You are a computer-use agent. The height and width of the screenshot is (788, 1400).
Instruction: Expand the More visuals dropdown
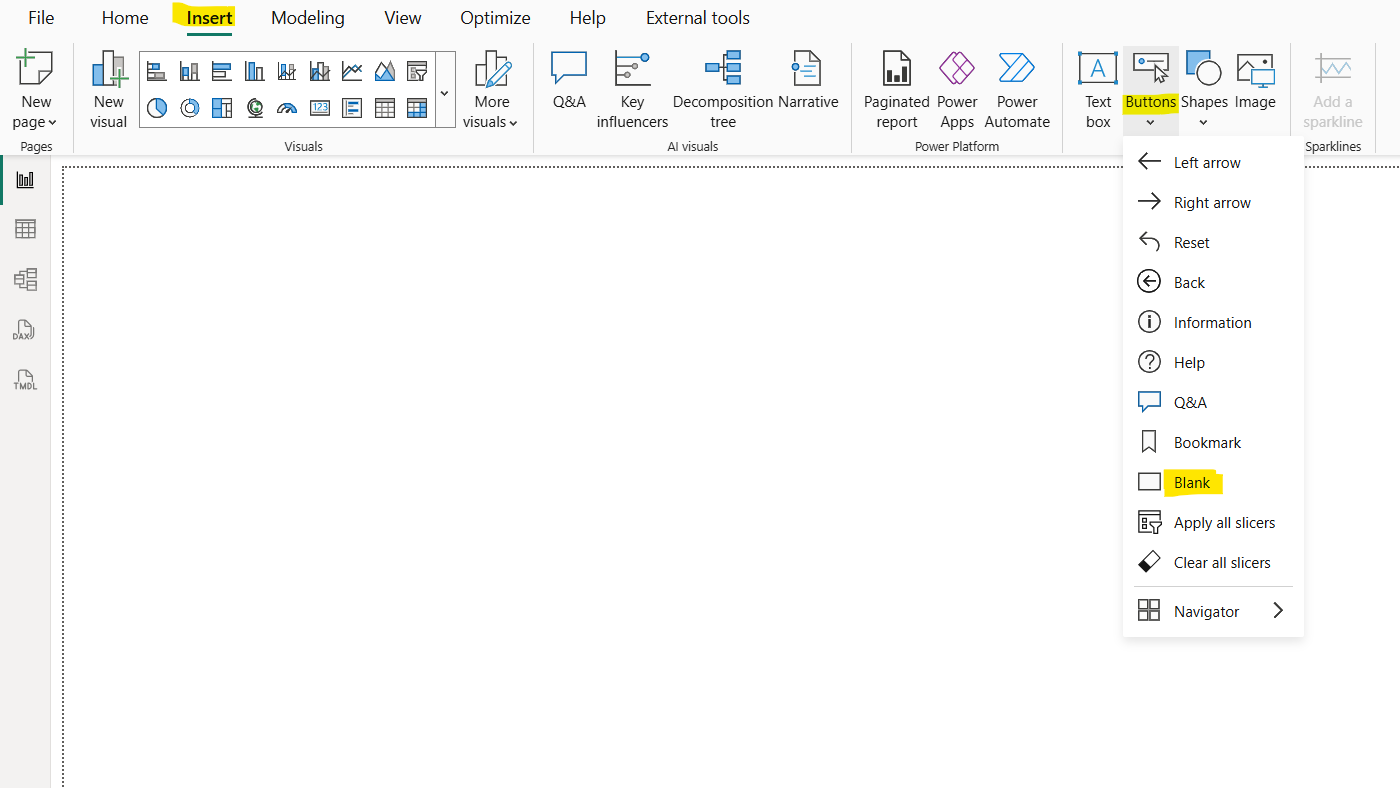click(491, 90)
